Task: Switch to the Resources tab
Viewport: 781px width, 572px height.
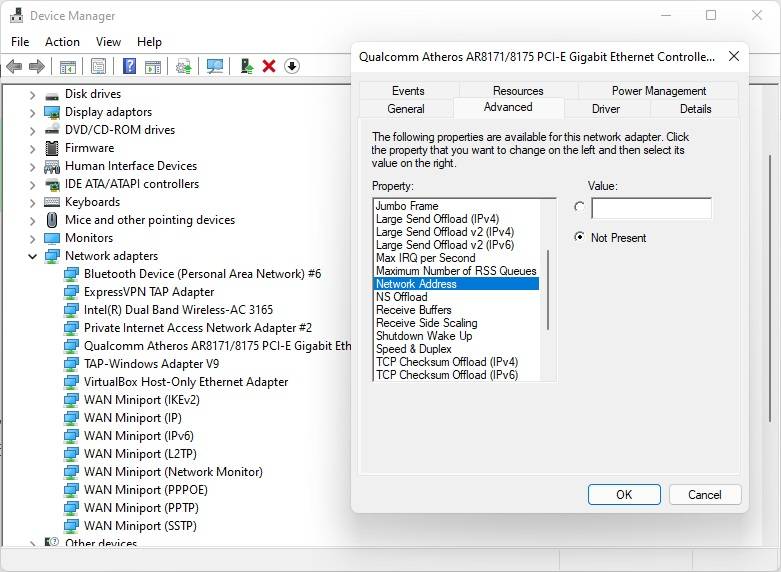Action: pos(518,91)
